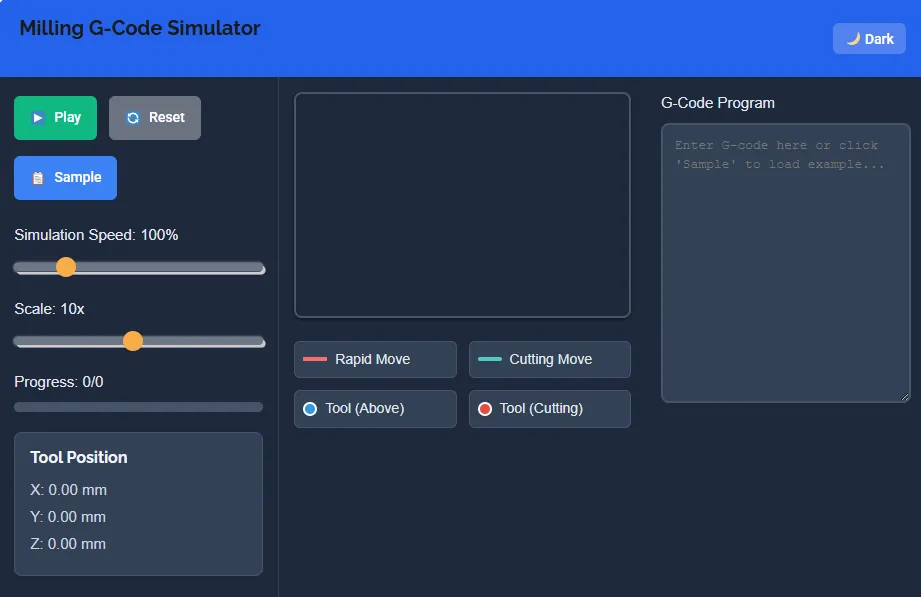Click the red Tool (Cutting) circle icon
The height and width of the screenshot is (597, 921).
click(485, 409)
